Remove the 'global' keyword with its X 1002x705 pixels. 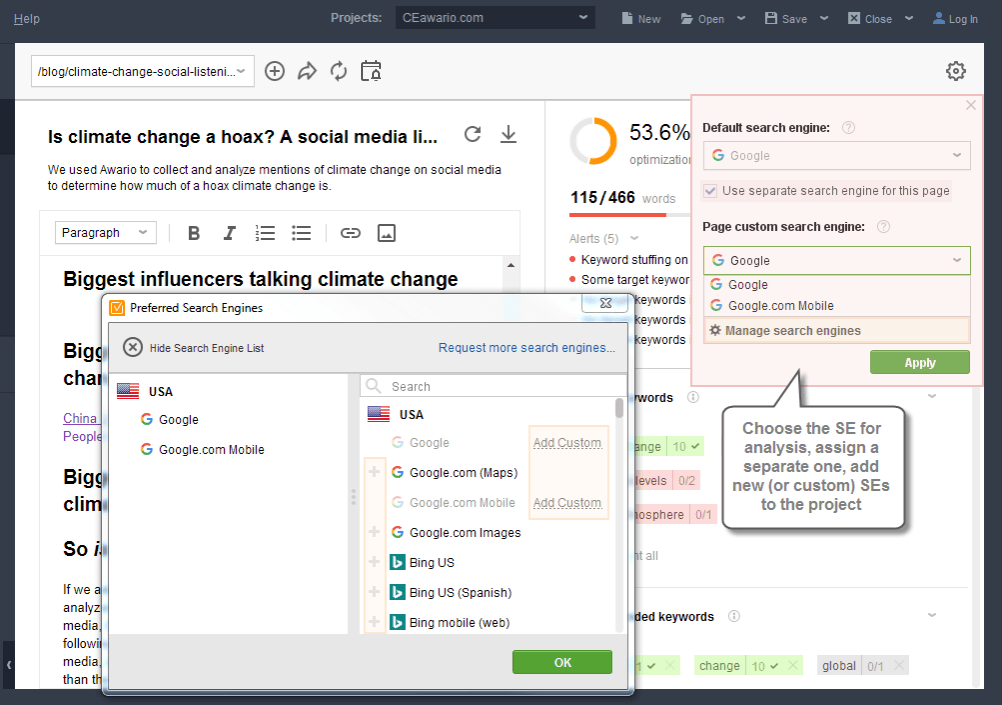click(899, 665)
